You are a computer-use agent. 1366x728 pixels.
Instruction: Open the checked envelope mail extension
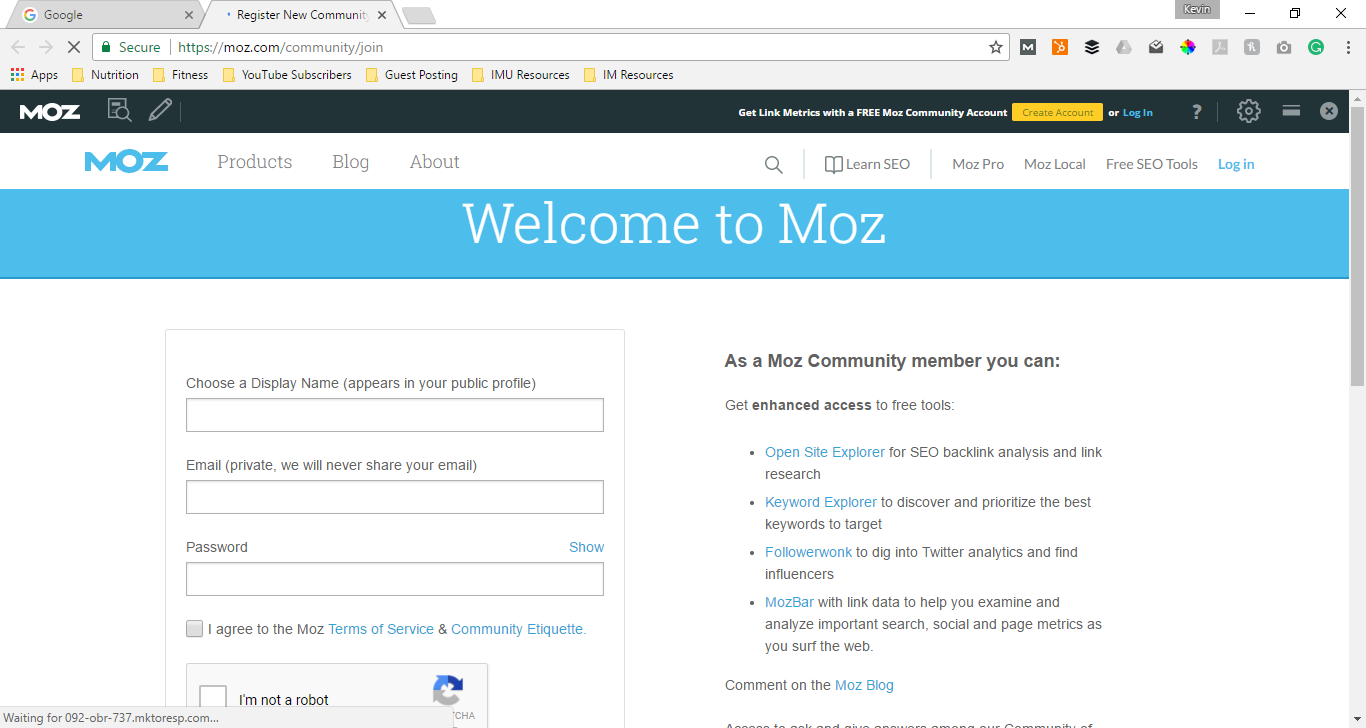[x=1156, y=47]
